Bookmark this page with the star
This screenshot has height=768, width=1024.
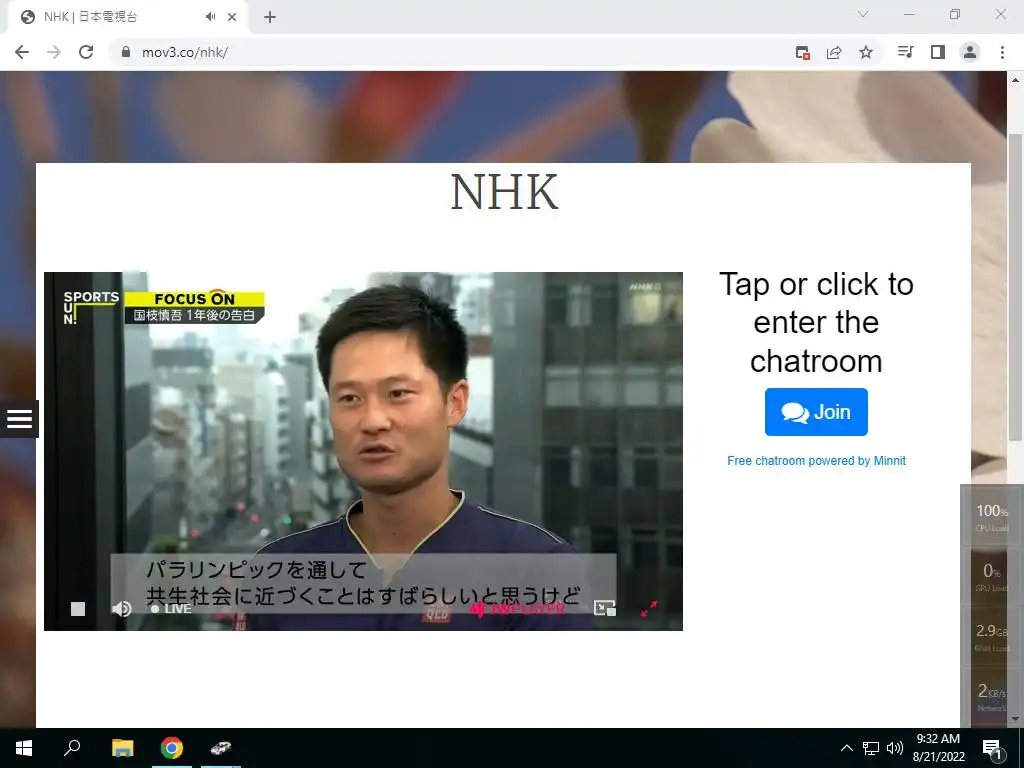(866, 52)
